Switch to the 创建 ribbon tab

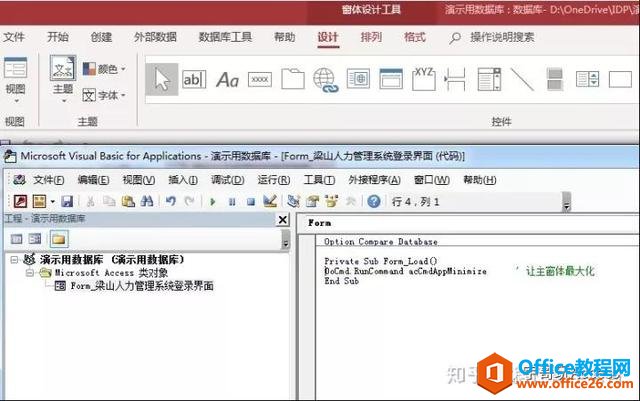(x=101, y=37)
